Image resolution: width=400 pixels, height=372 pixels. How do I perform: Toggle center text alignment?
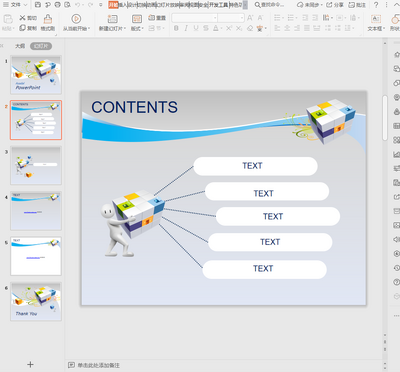(287, 28)
